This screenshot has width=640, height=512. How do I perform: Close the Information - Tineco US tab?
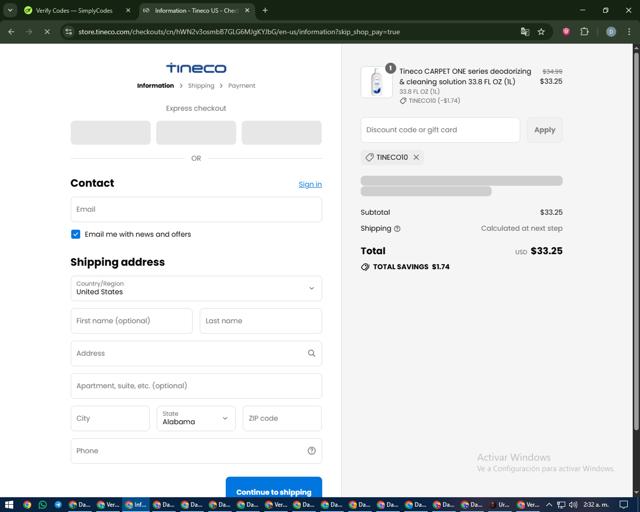pyautogui.click(x=247, y=10)
